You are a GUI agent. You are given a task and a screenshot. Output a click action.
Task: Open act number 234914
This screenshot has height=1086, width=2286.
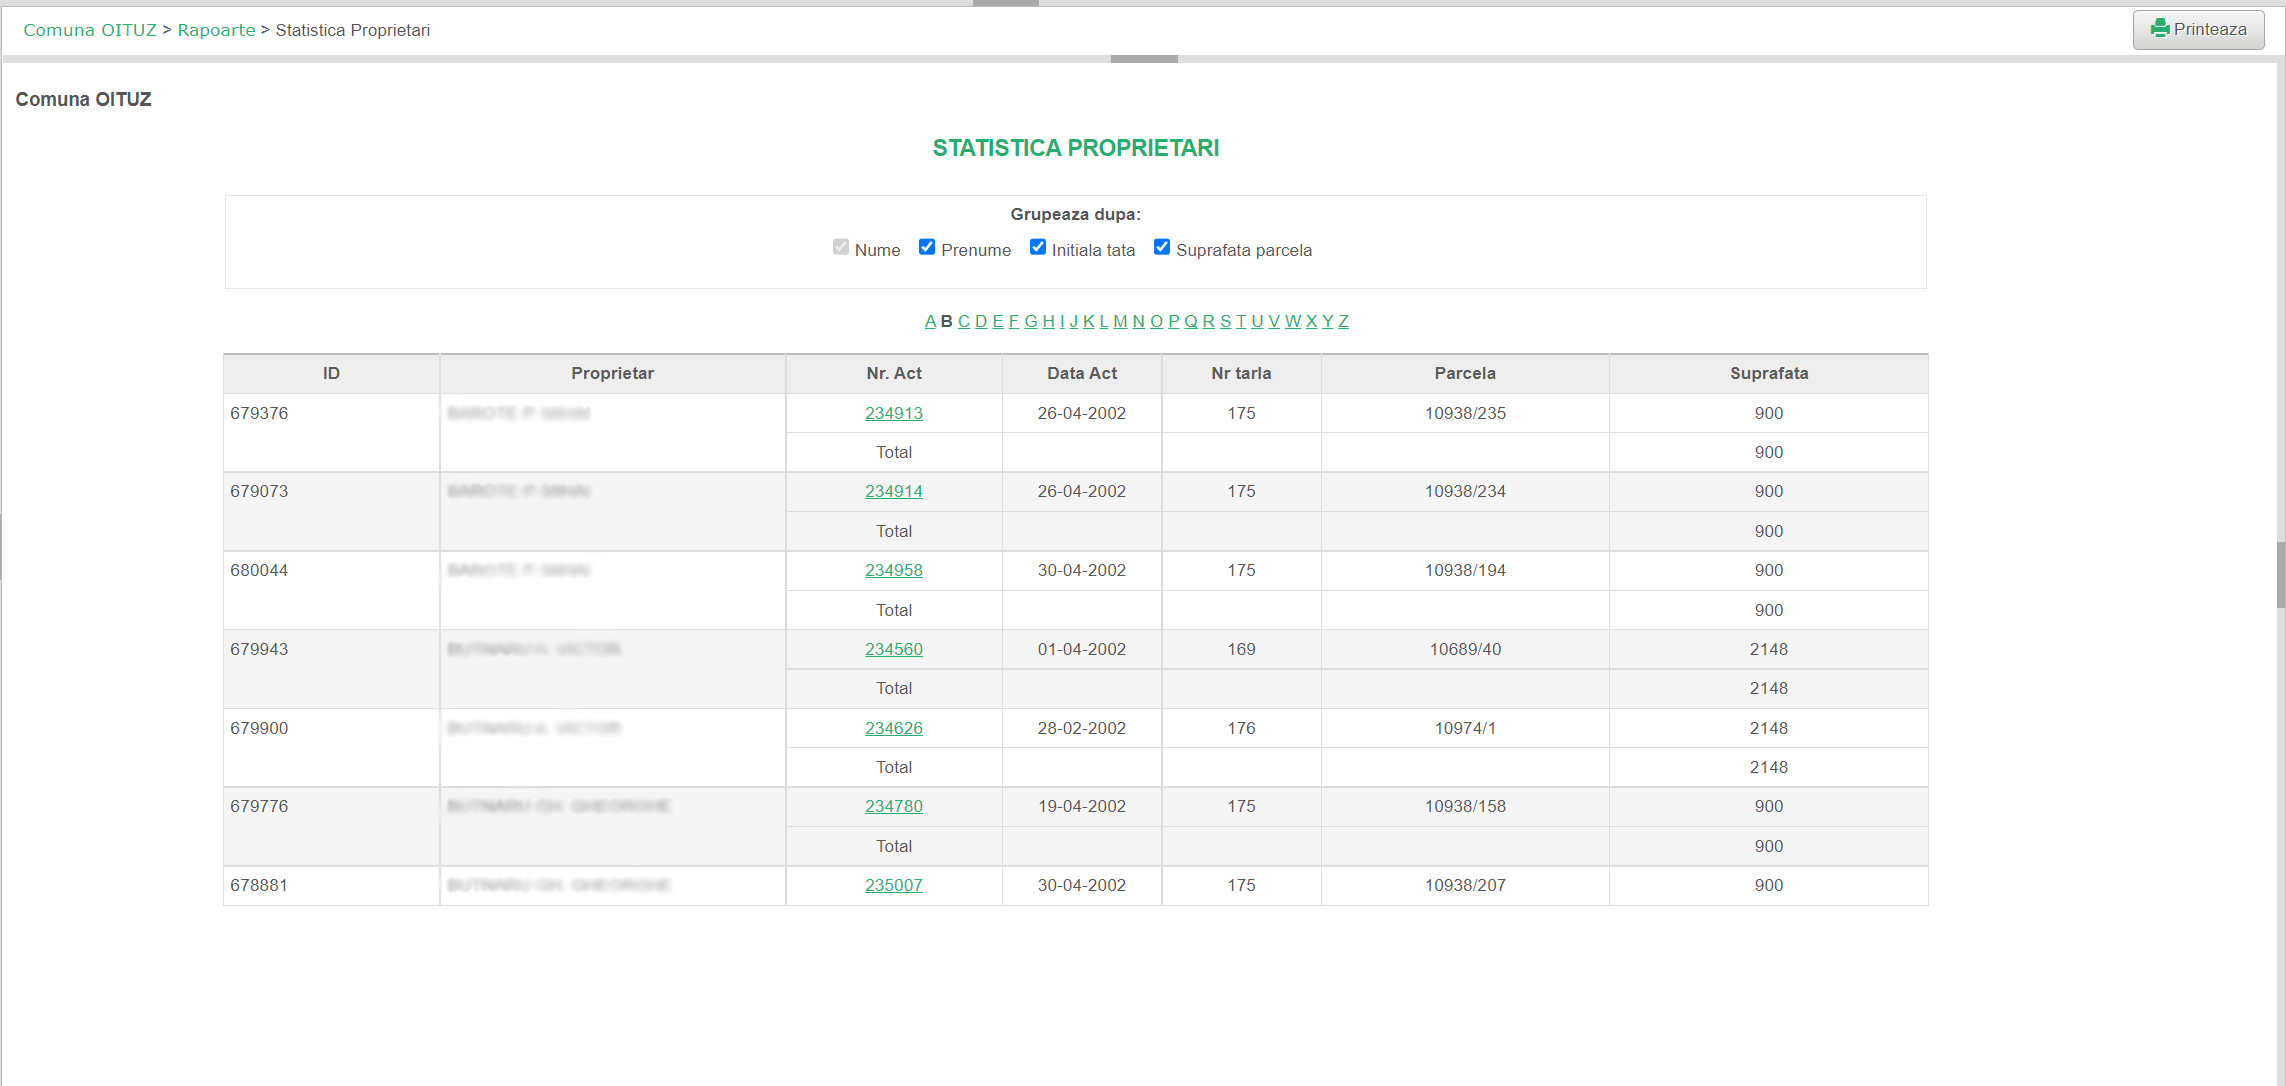(x=893, y=491)
